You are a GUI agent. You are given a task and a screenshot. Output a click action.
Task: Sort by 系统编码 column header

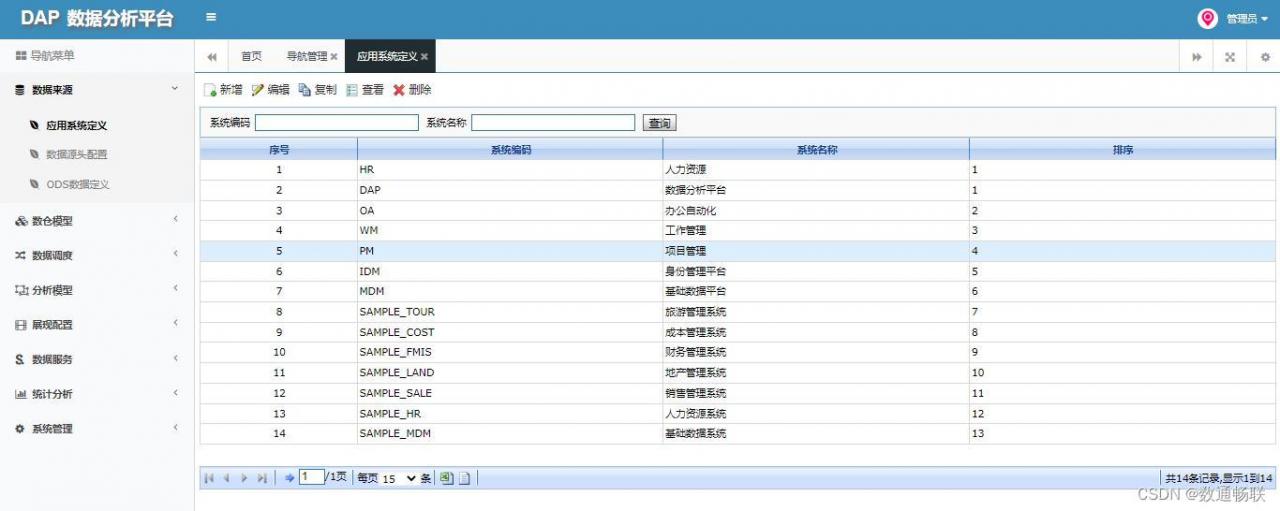(510, 149)
